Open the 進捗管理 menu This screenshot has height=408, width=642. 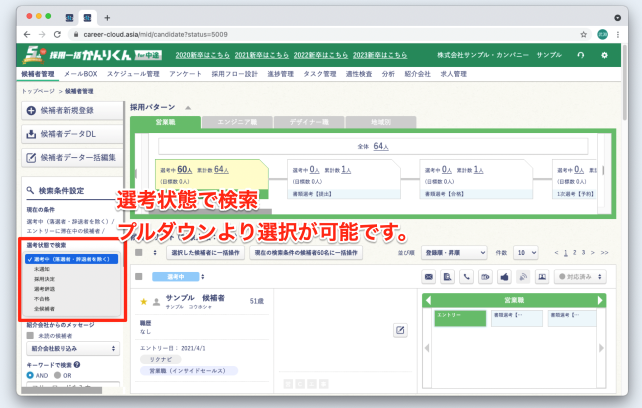point(280,74)
